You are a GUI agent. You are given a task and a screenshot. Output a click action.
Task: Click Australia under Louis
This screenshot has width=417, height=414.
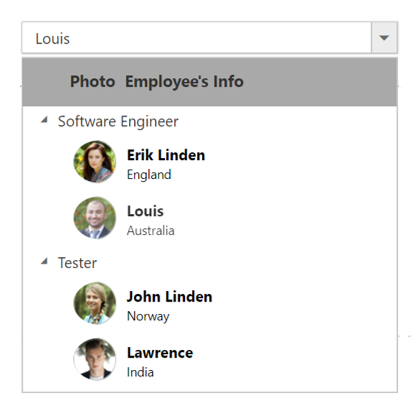(150, 230)
